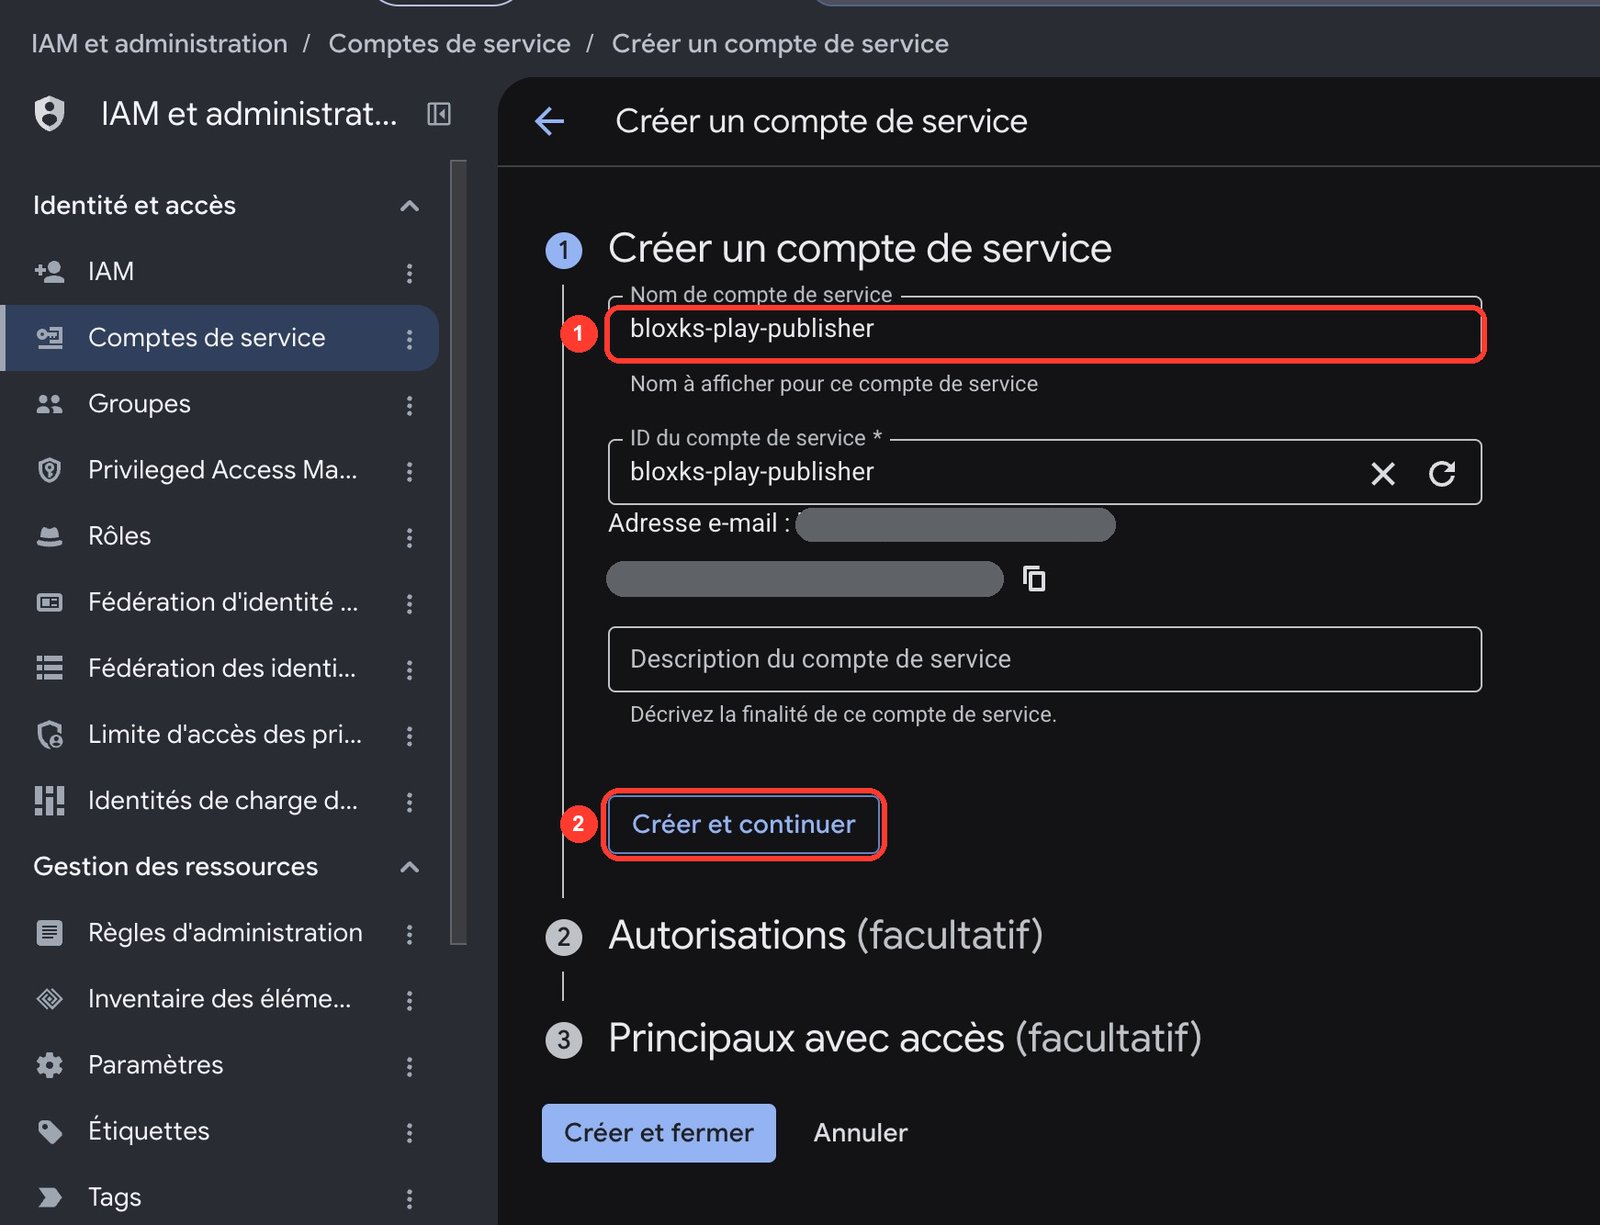Open Étiquettes in the sidebar
This screenshot has height=1225, width=1600.
tap(220, 1131)
